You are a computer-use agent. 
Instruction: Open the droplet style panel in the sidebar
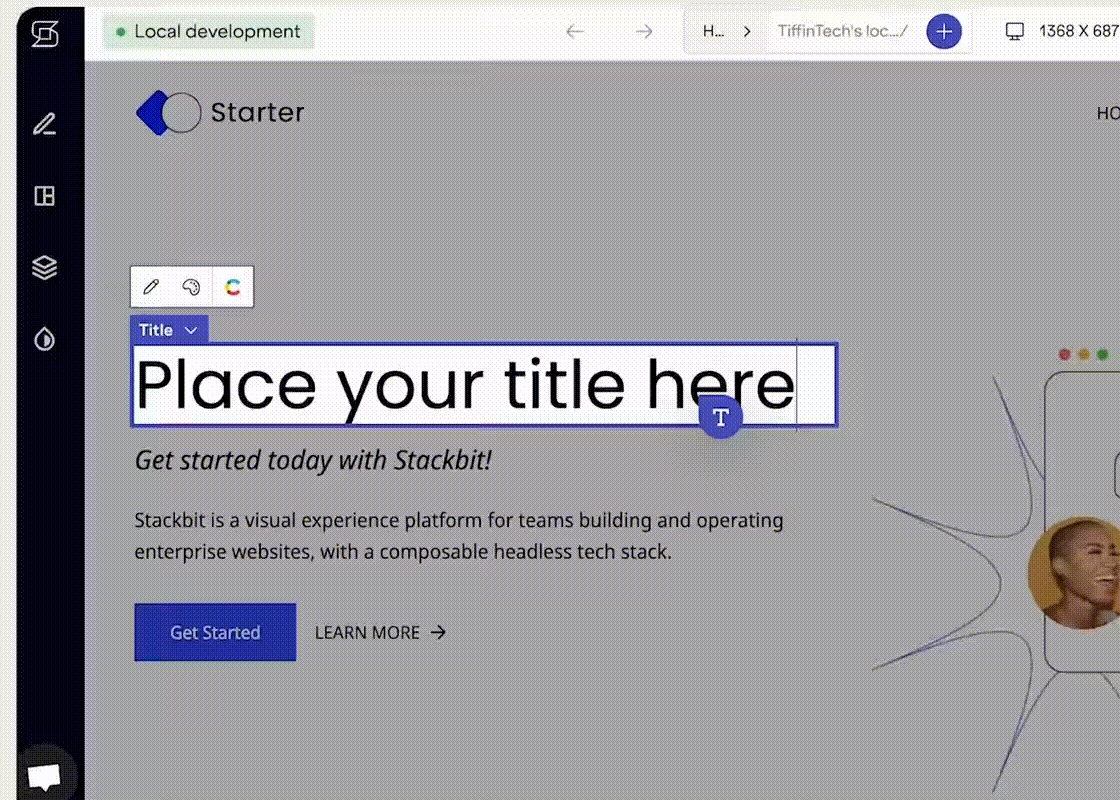click(x=44, y=340)
